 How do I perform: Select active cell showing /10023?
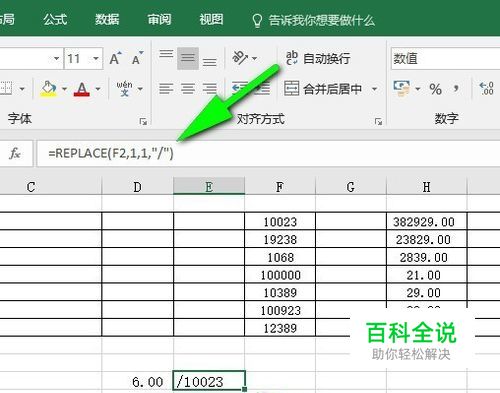click(209, 380)
